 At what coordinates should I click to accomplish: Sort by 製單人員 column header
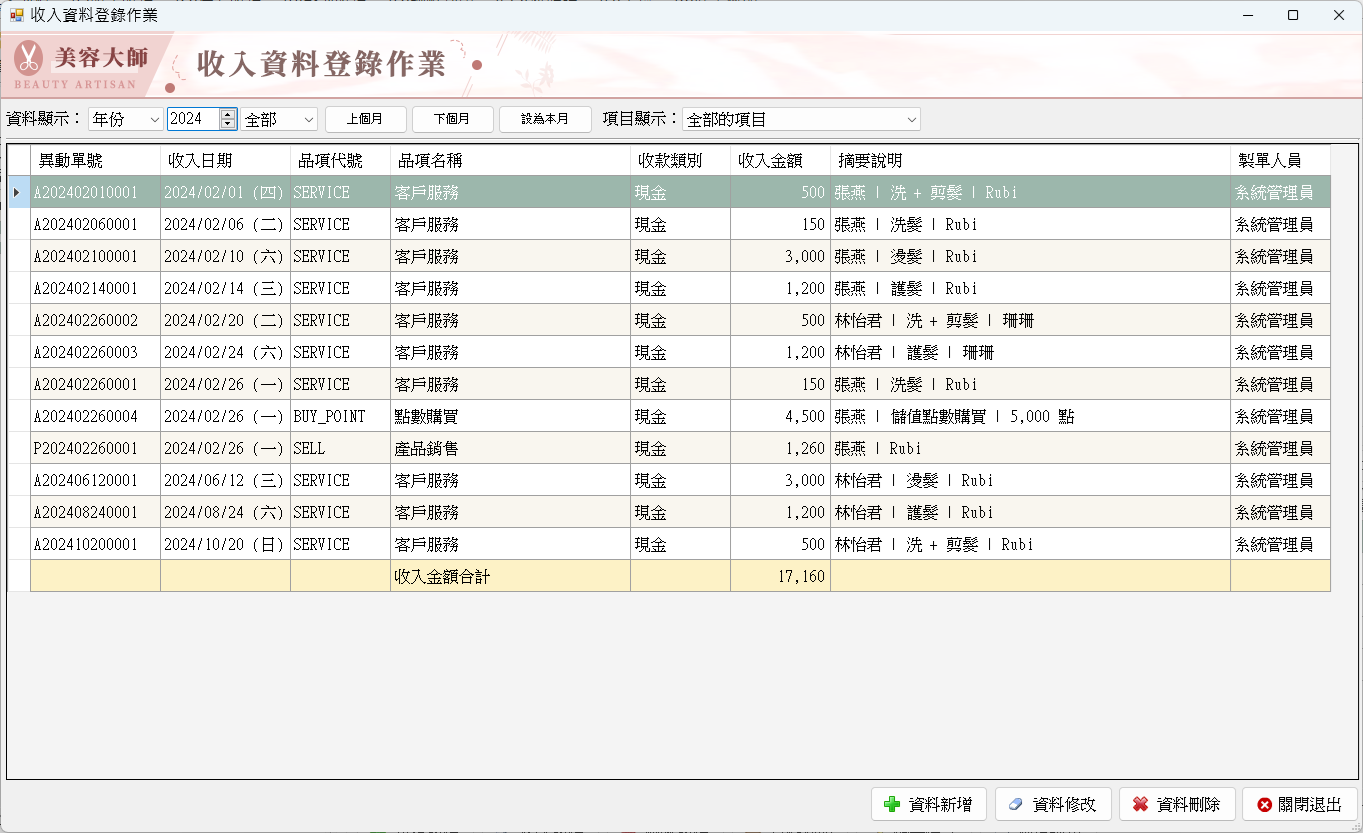[x=1280, y=160]
